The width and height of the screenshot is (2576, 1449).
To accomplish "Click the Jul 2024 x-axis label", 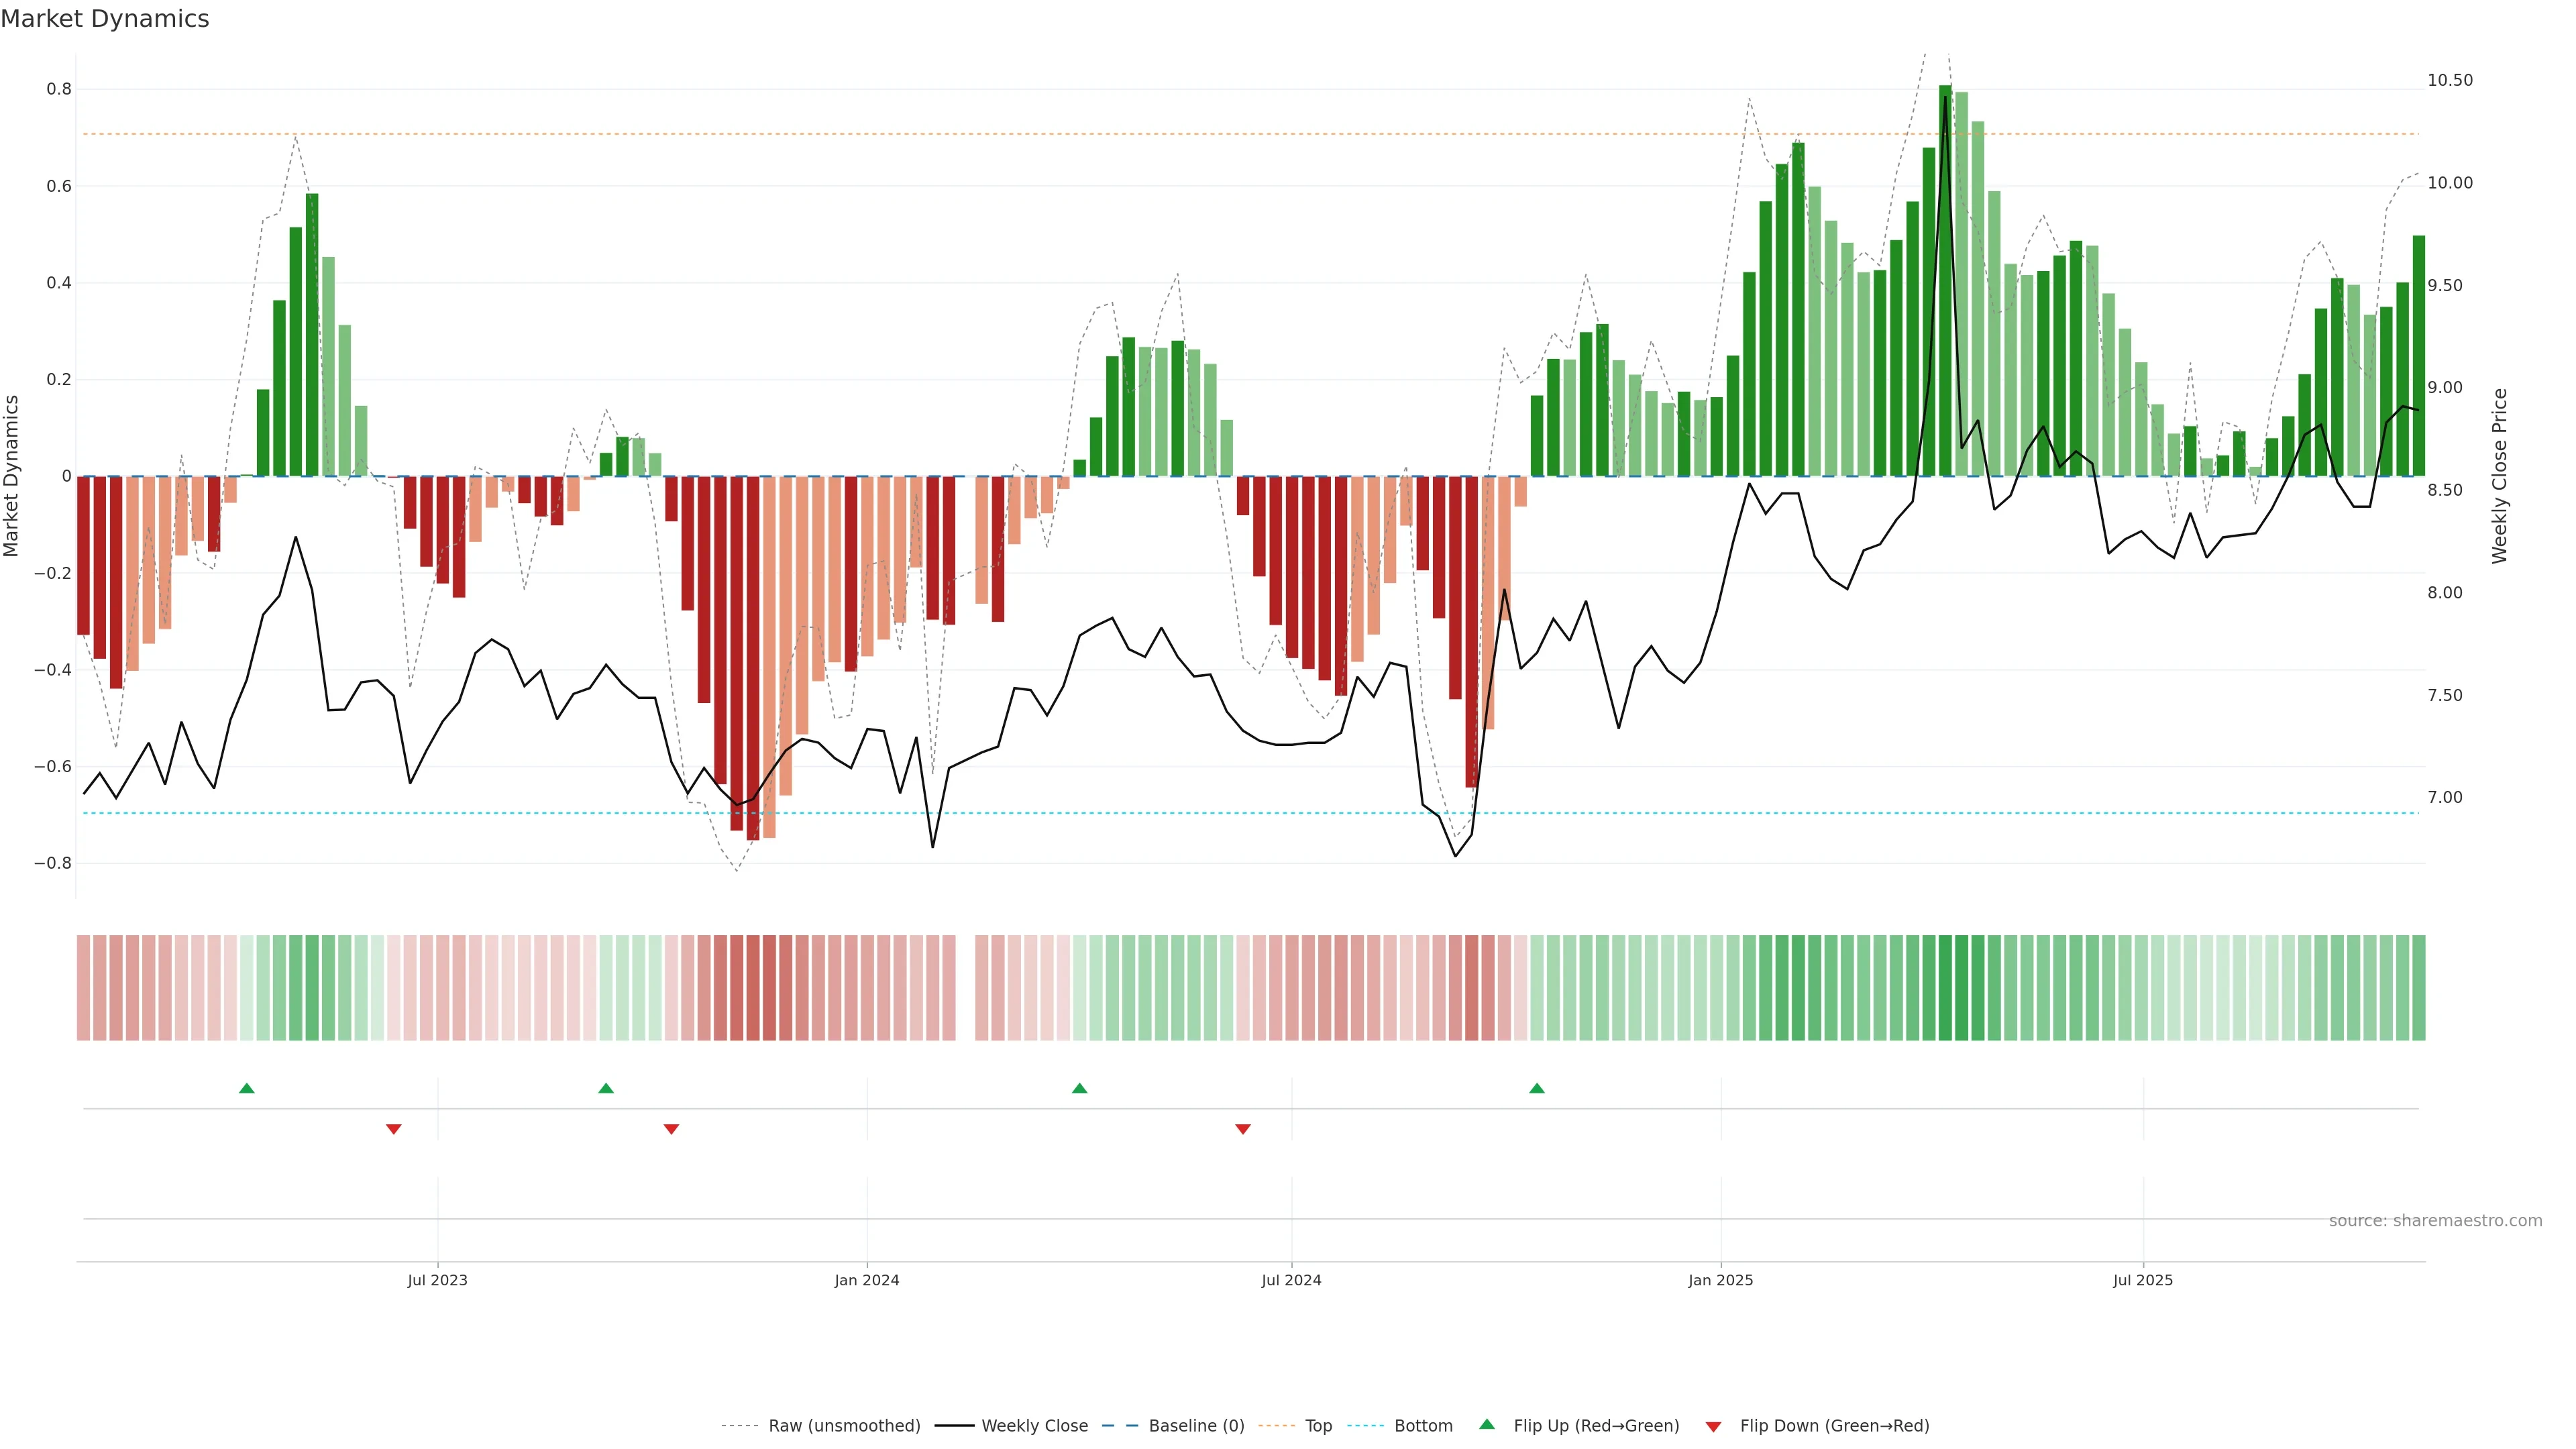I will click(x=1291, y=1280).
